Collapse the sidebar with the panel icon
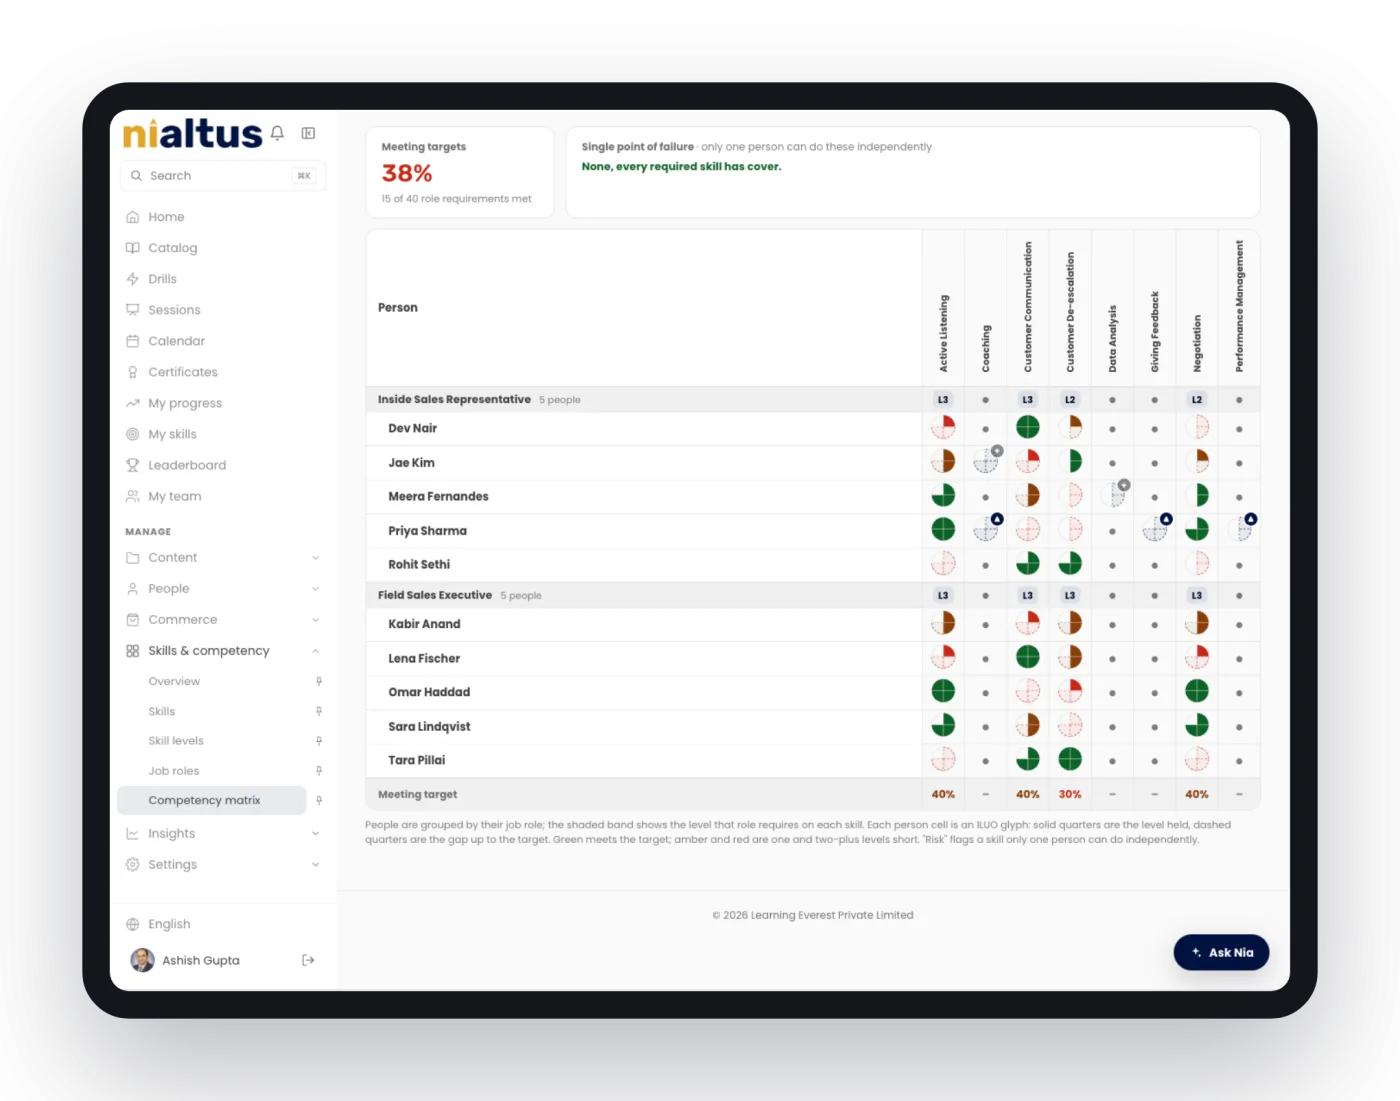 tap(309, 133)
